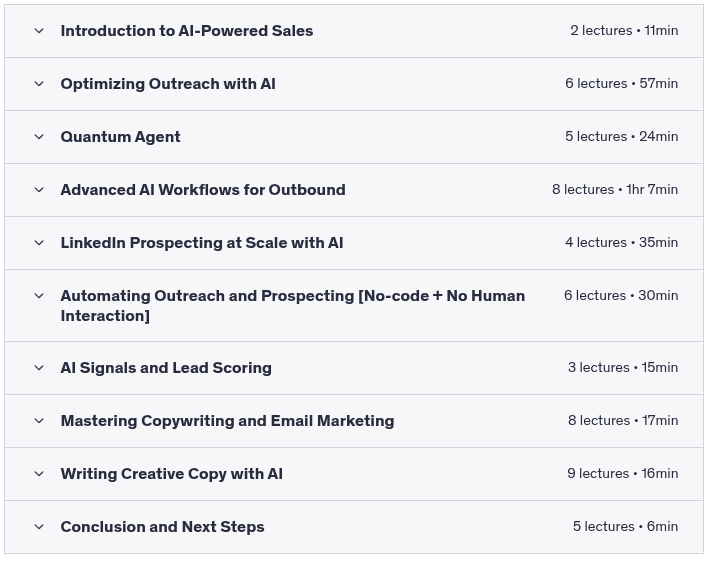710x562 pixels.
Task: Click the '5 lectures • 6min' label
Action: coord(625,527)
